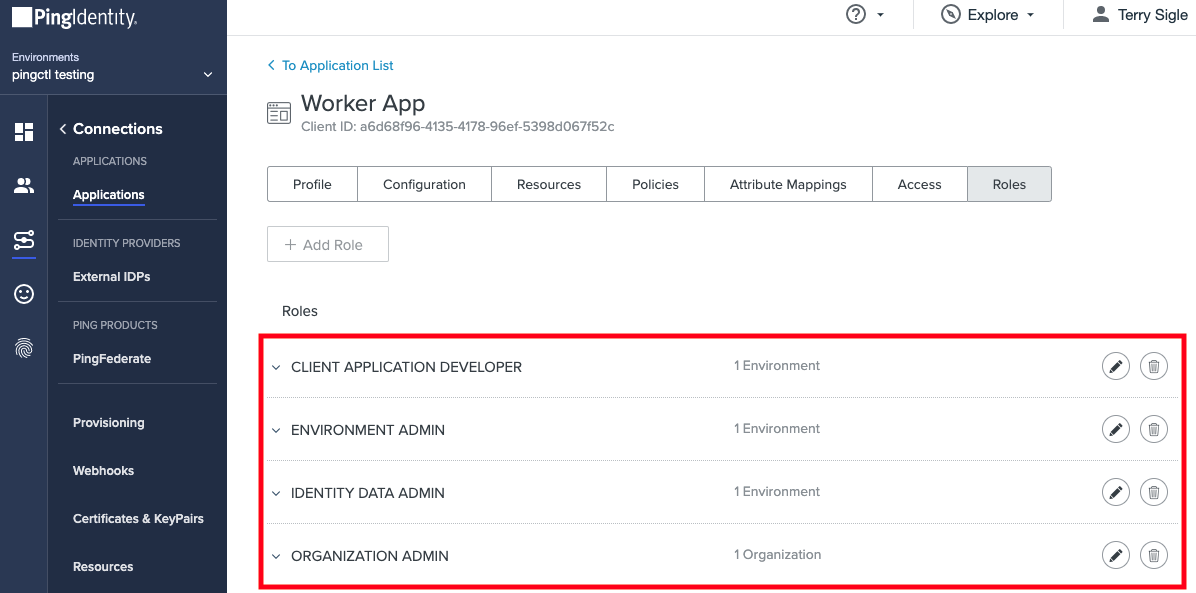Edit the CLIENT APPLICATION DEVELOPER role with the pencil icon
This screenshot has width=1196, height=593.
point(1115,366)
